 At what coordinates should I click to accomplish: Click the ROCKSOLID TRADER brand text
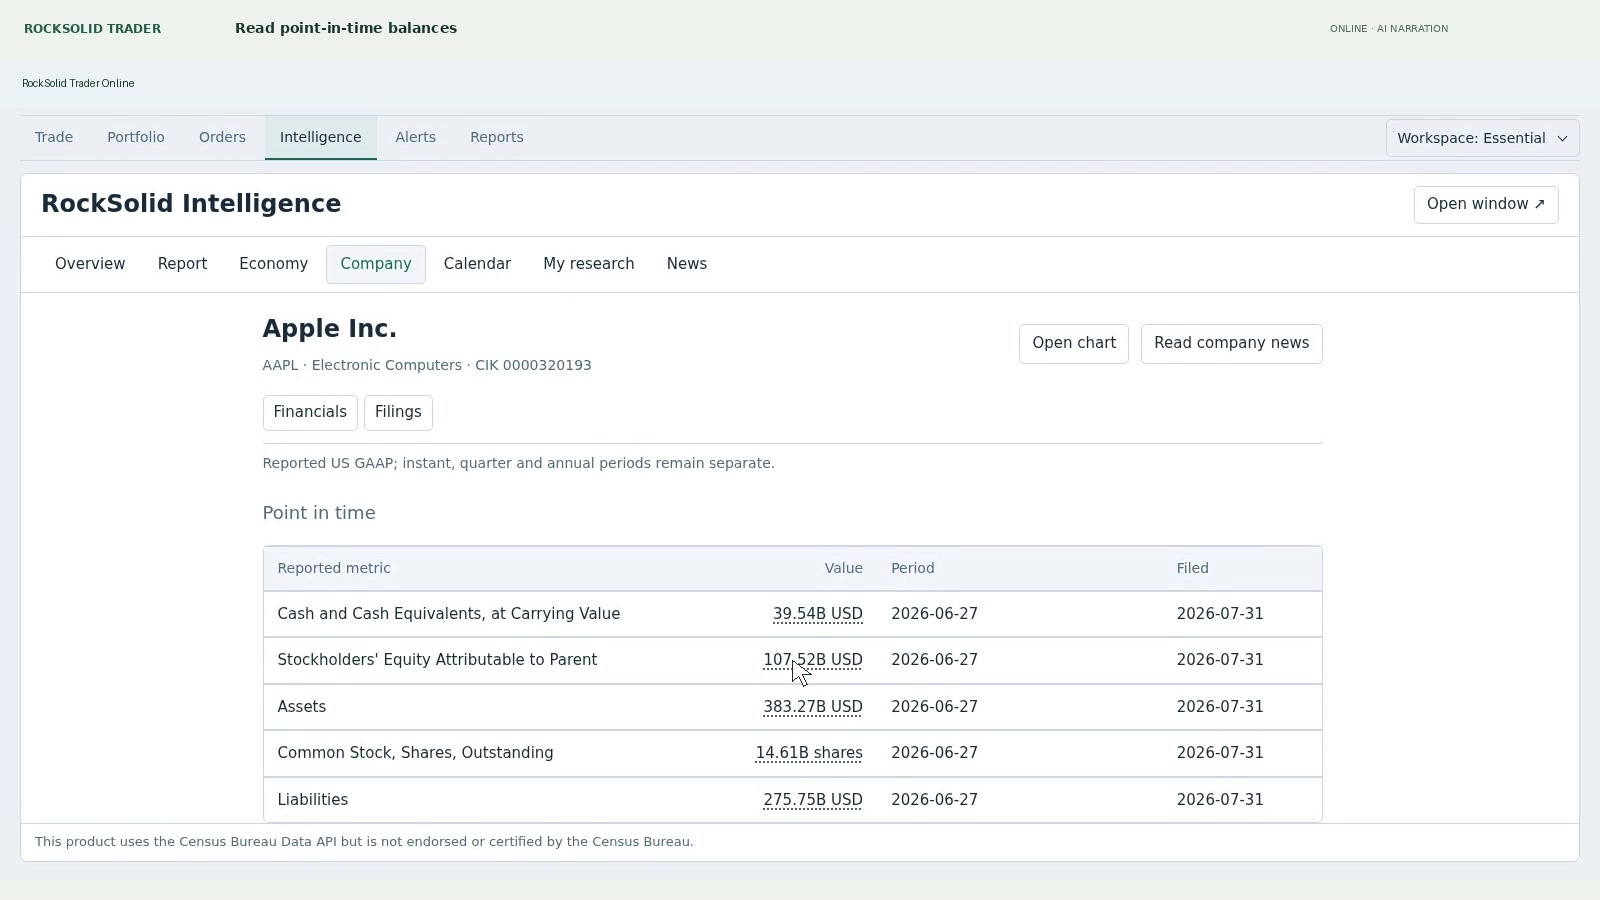92,28
